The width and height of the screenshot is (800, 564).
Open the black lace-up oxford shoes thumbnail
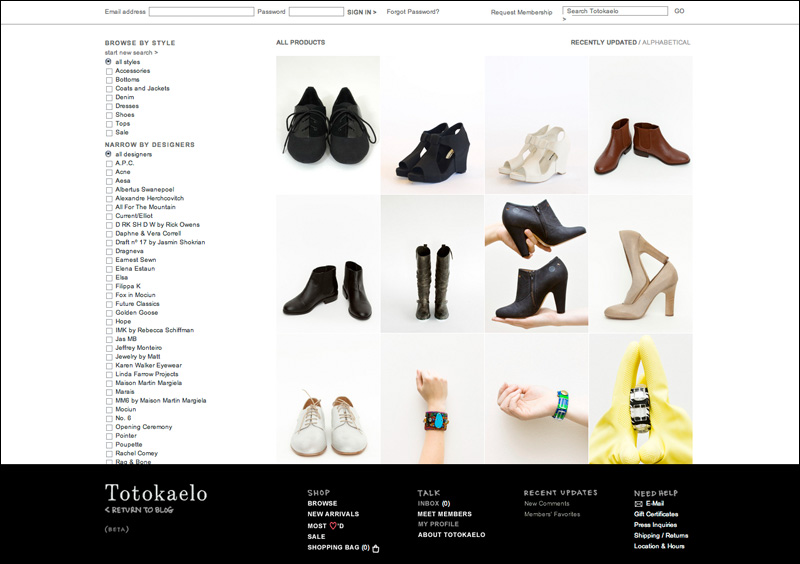click(328, 125)
